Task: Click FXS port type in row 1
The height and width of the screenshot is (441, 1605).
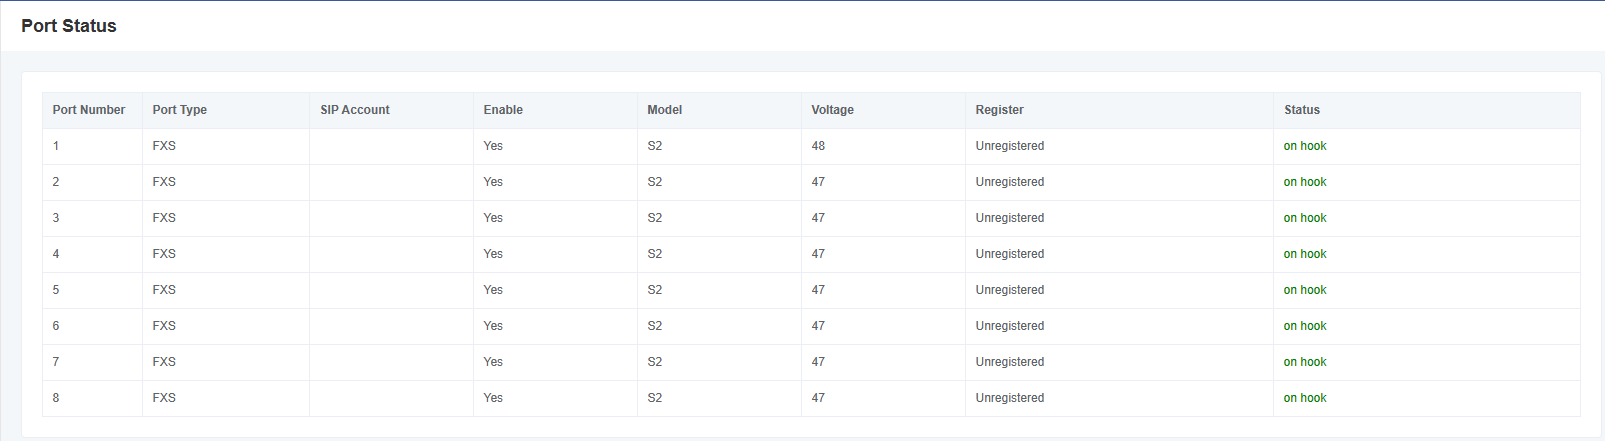Action: [x=164, y=146]
